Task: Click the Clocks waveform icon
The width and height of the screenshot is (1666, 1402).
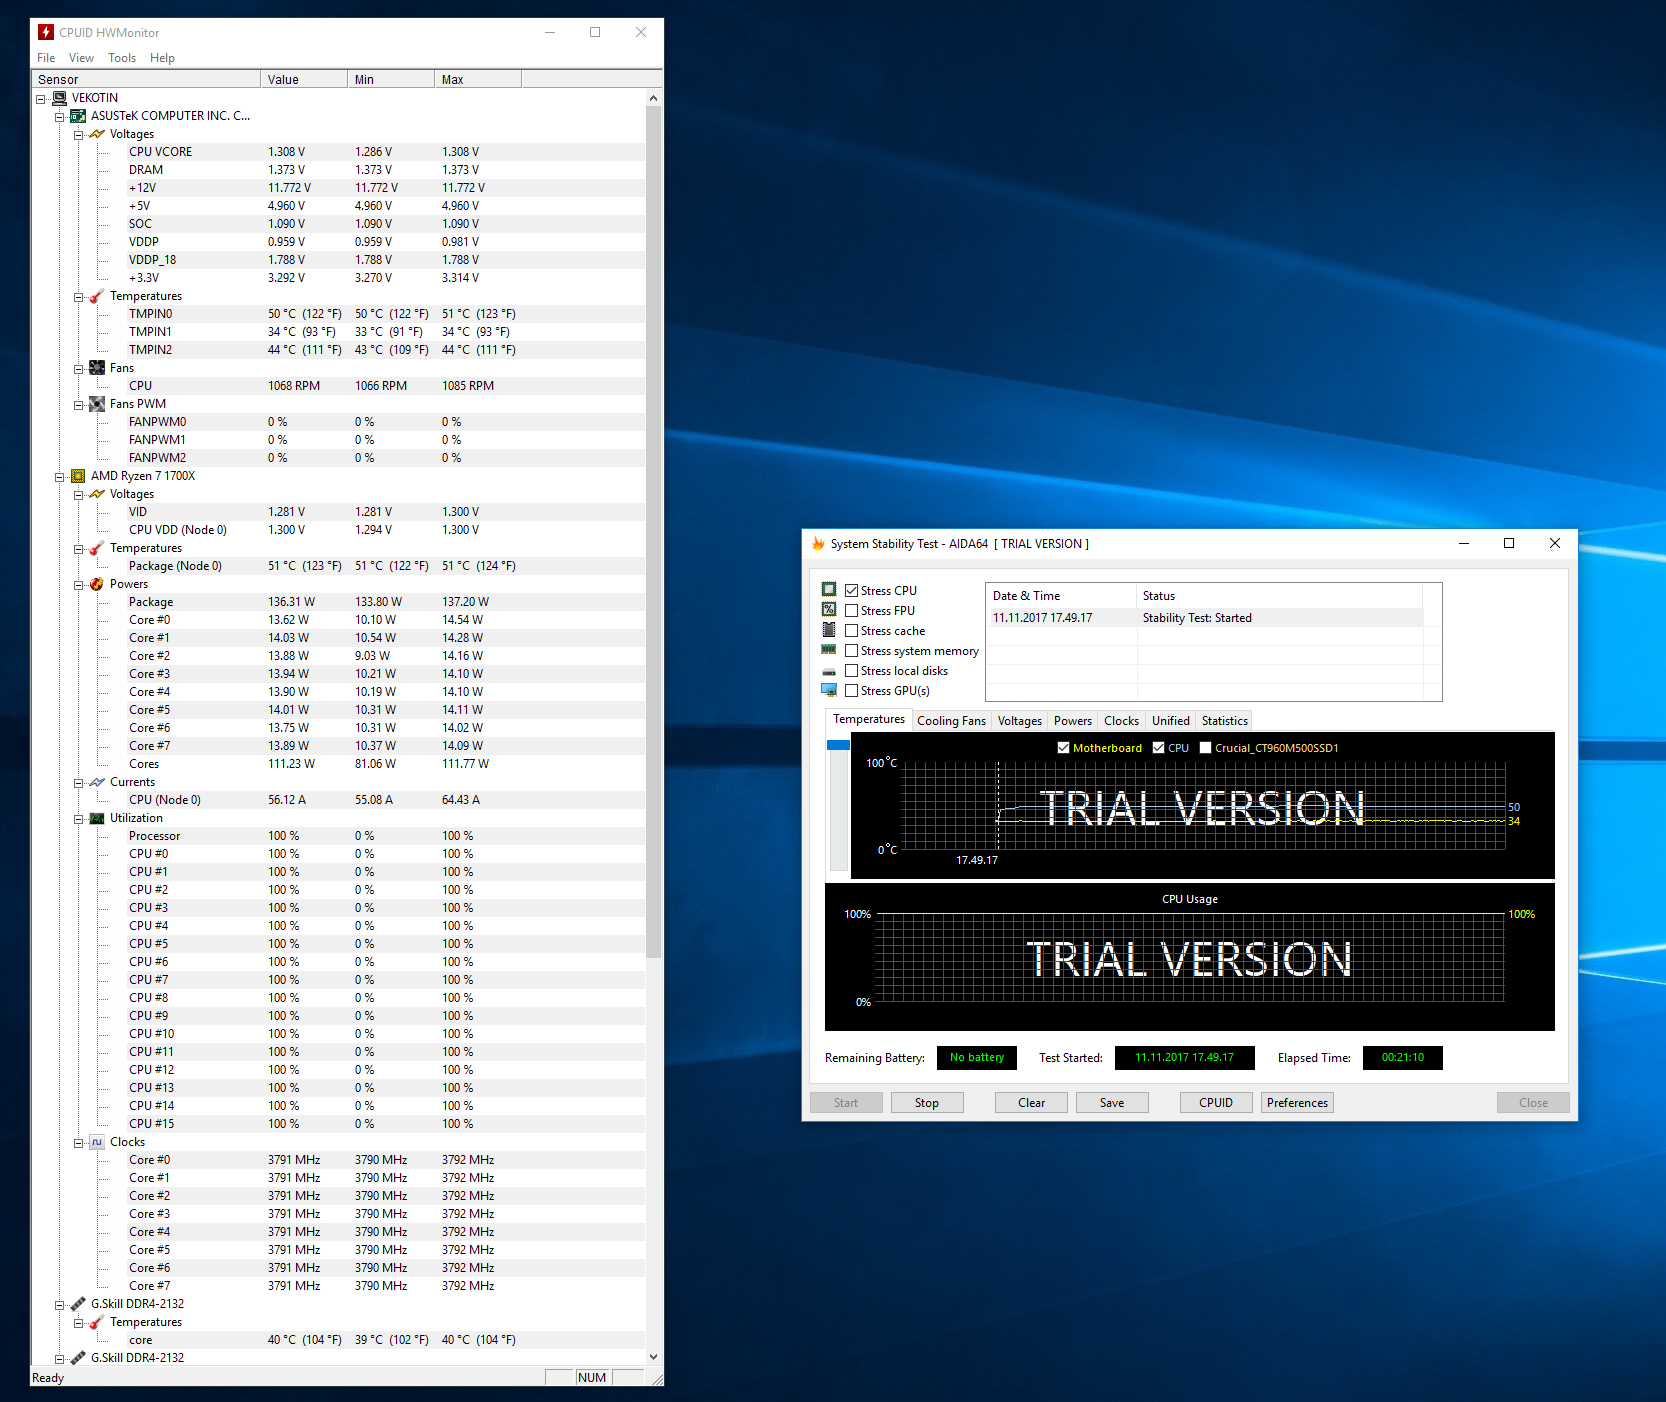Action: pos(97,1142)
